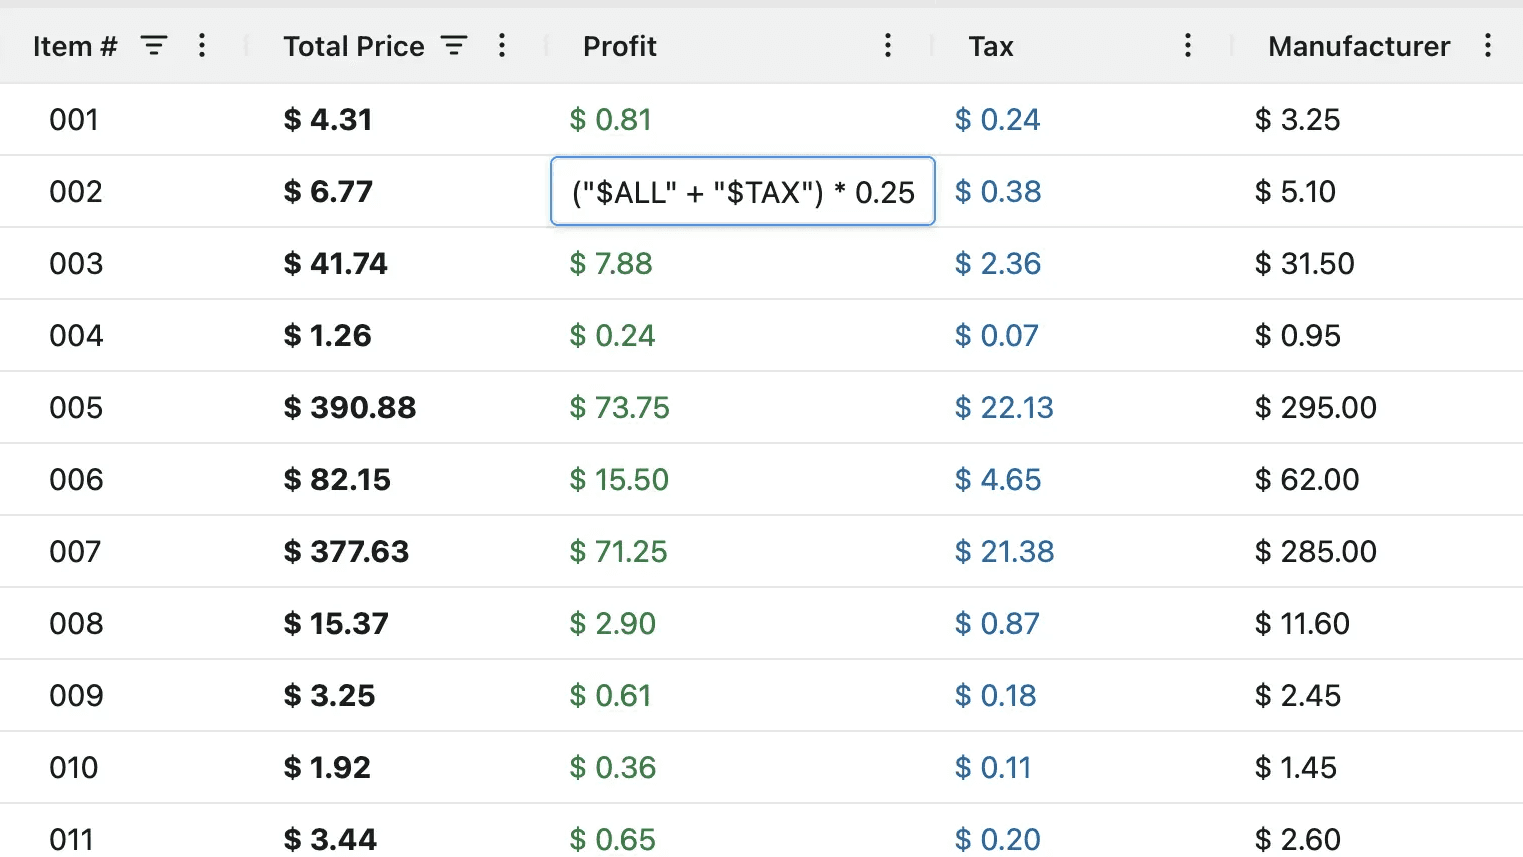Click total price cell $ 390.88
This screenshot has height=857, width=1523.
coord(349,408)
